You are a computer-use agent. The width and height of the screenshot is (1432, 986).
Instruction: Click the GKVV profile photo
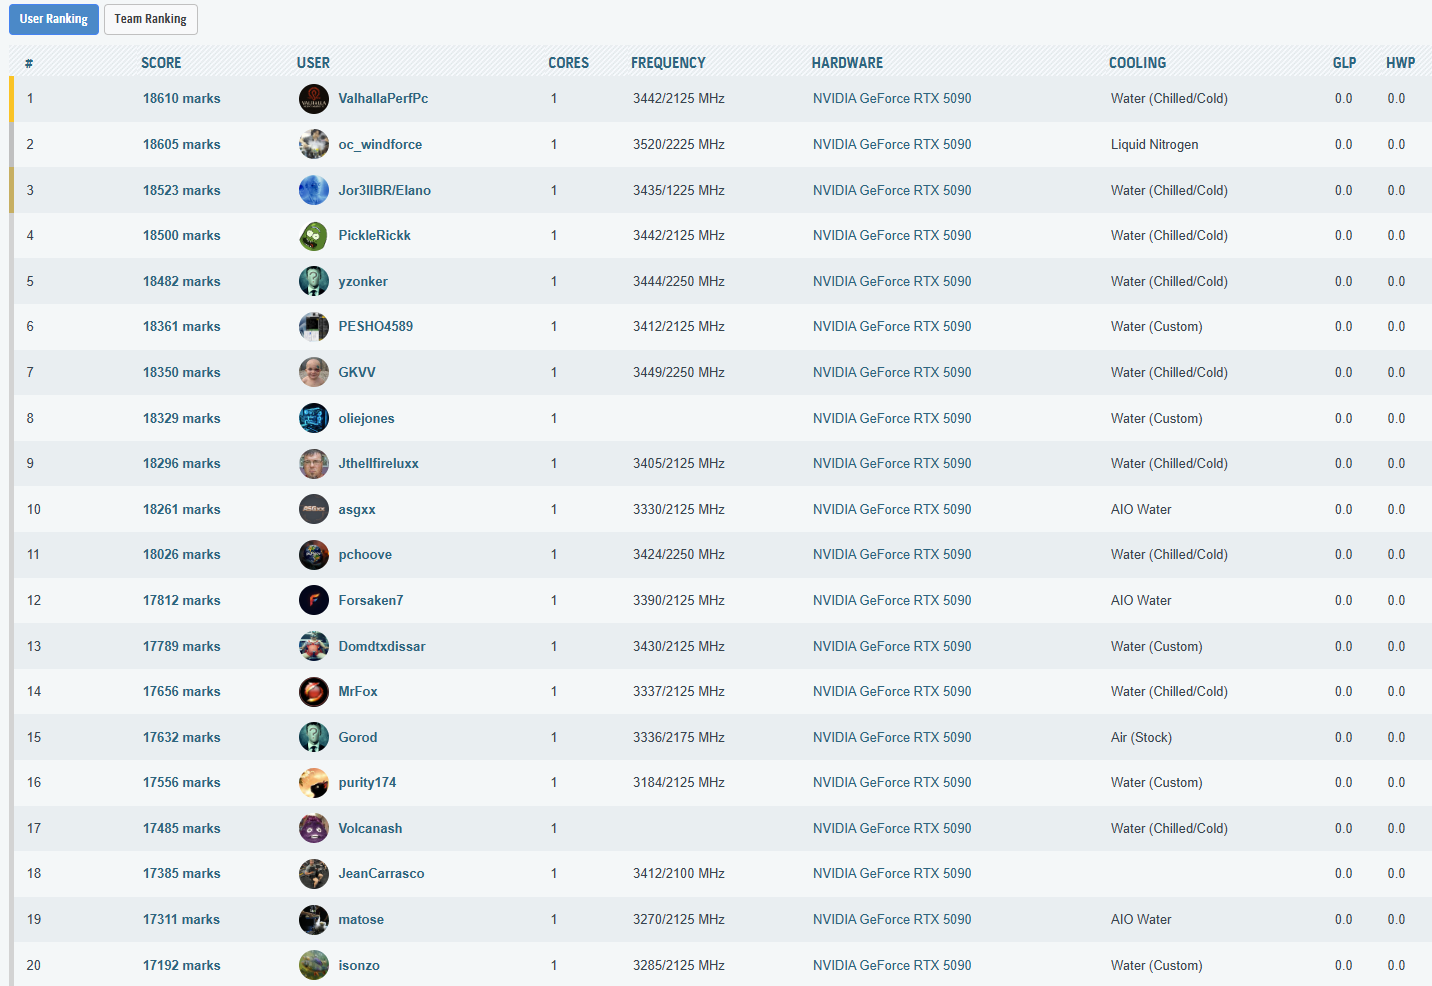tap(313, 372)
